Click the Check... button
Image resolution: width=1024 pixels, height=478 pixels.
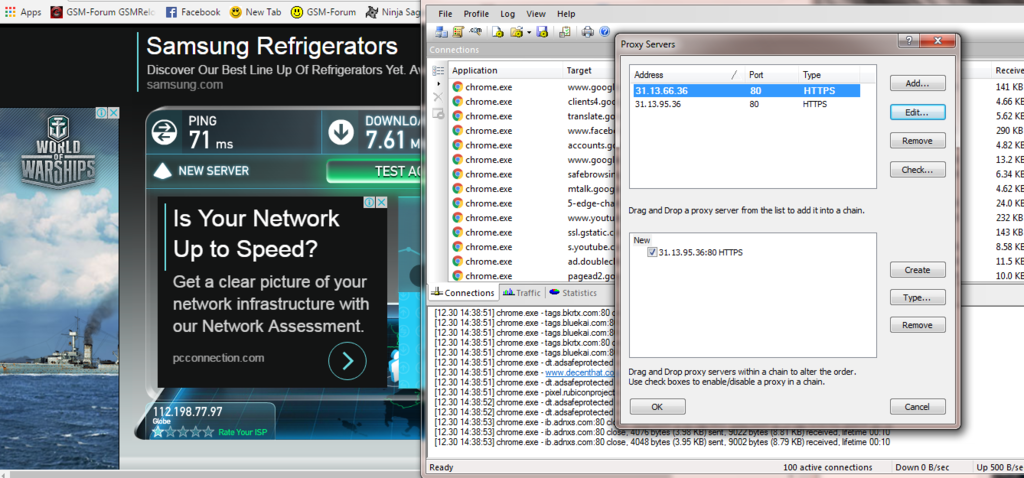coord(918,170)
